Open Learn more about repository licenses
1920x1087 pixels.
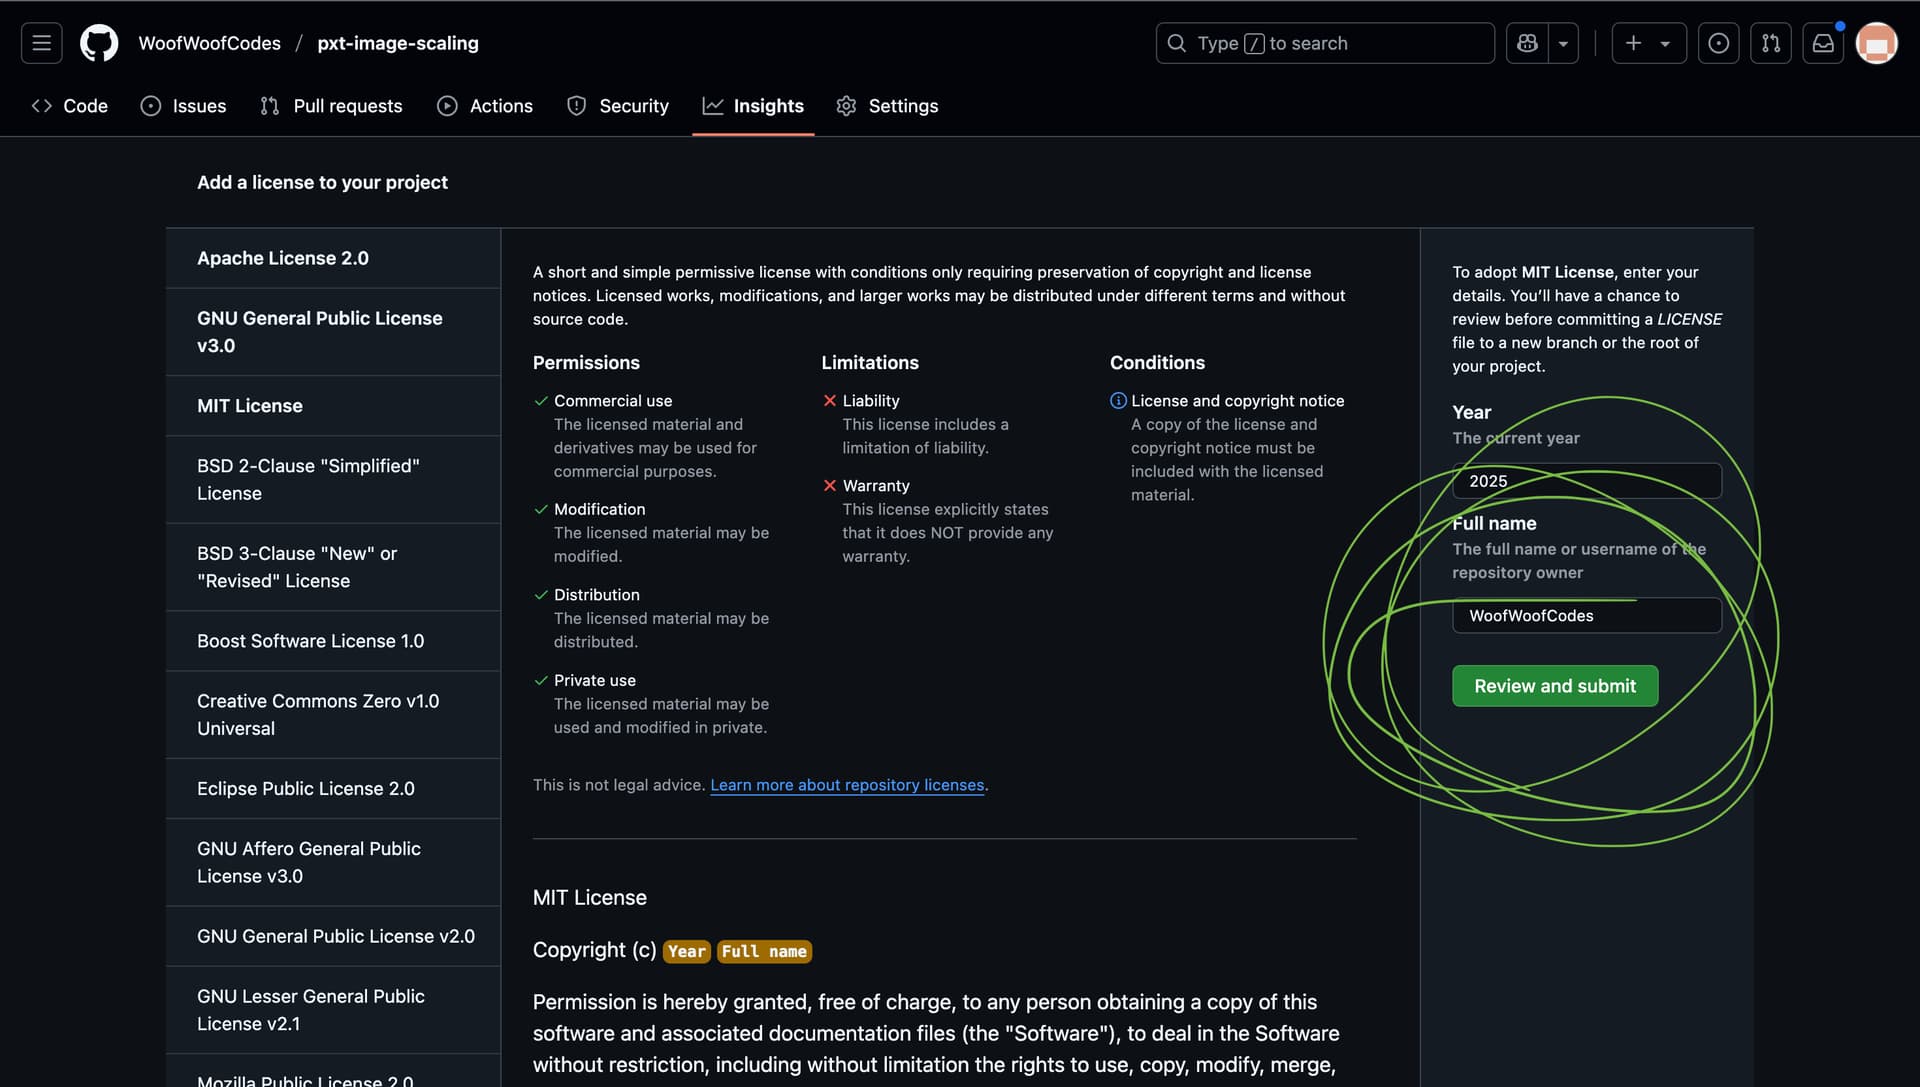click(847, 785)
